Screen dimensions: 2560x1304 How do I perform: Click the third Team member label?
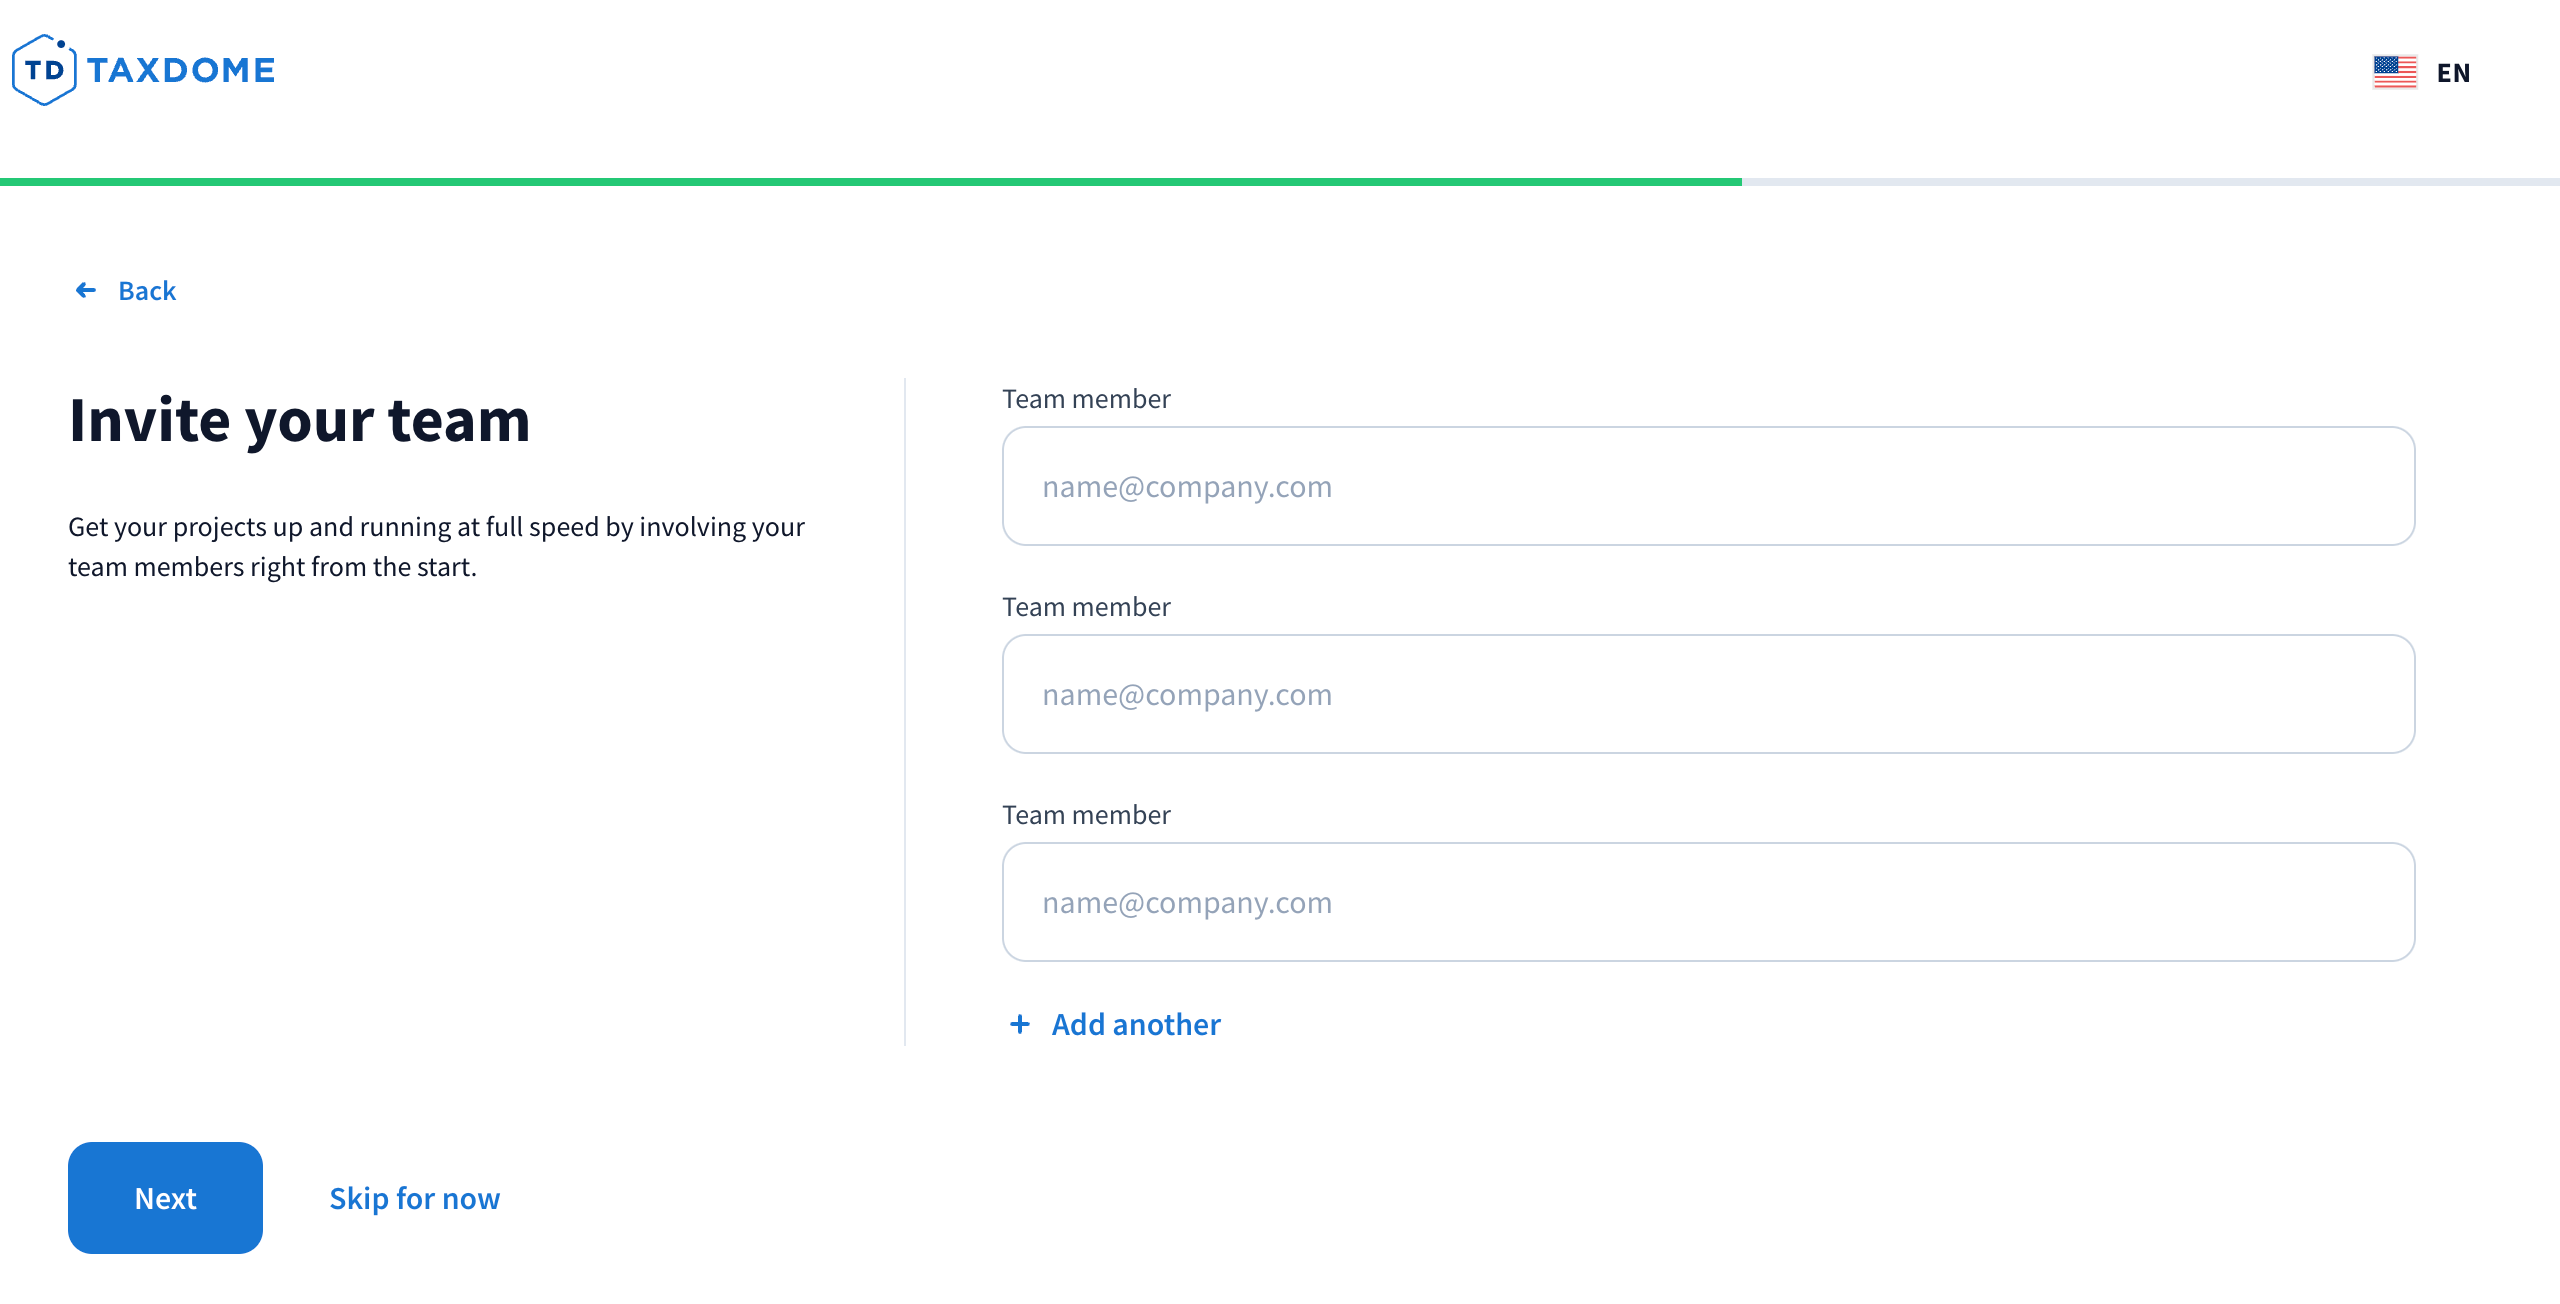pyautogui.click(x=1086, y=815)
